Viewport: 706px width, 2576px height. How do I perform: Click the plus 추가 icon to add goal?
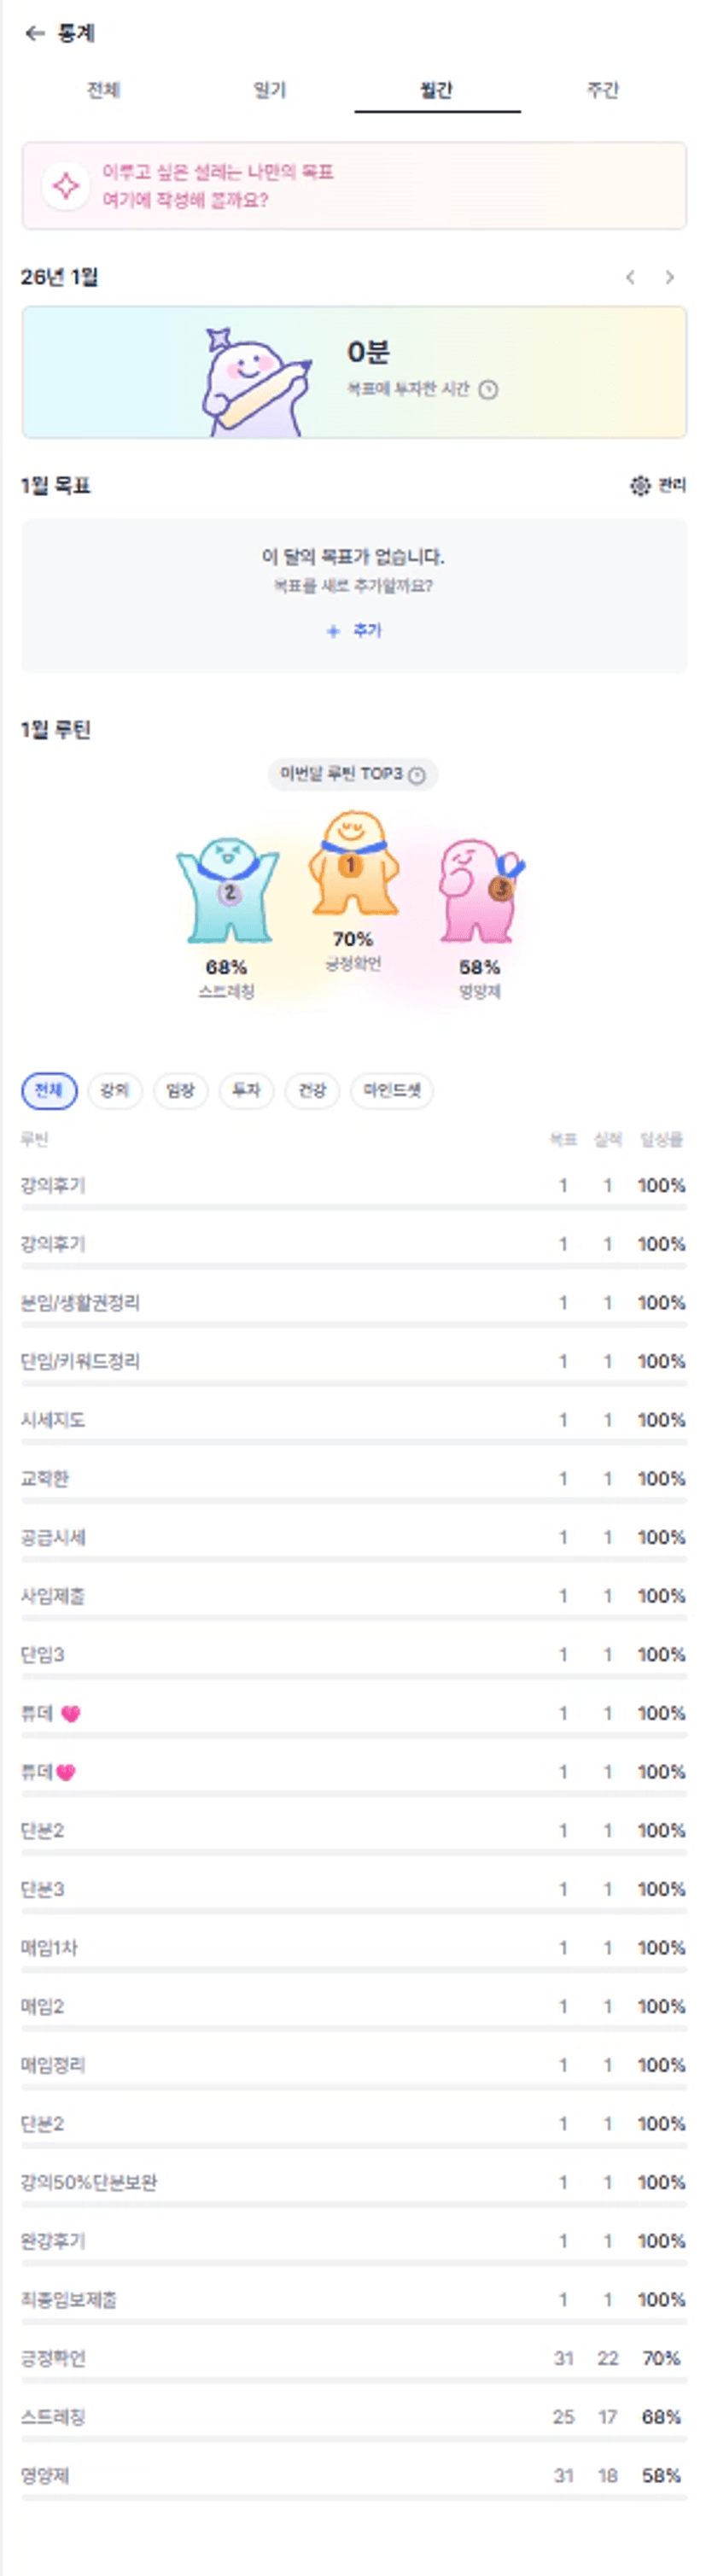point(334,631)
